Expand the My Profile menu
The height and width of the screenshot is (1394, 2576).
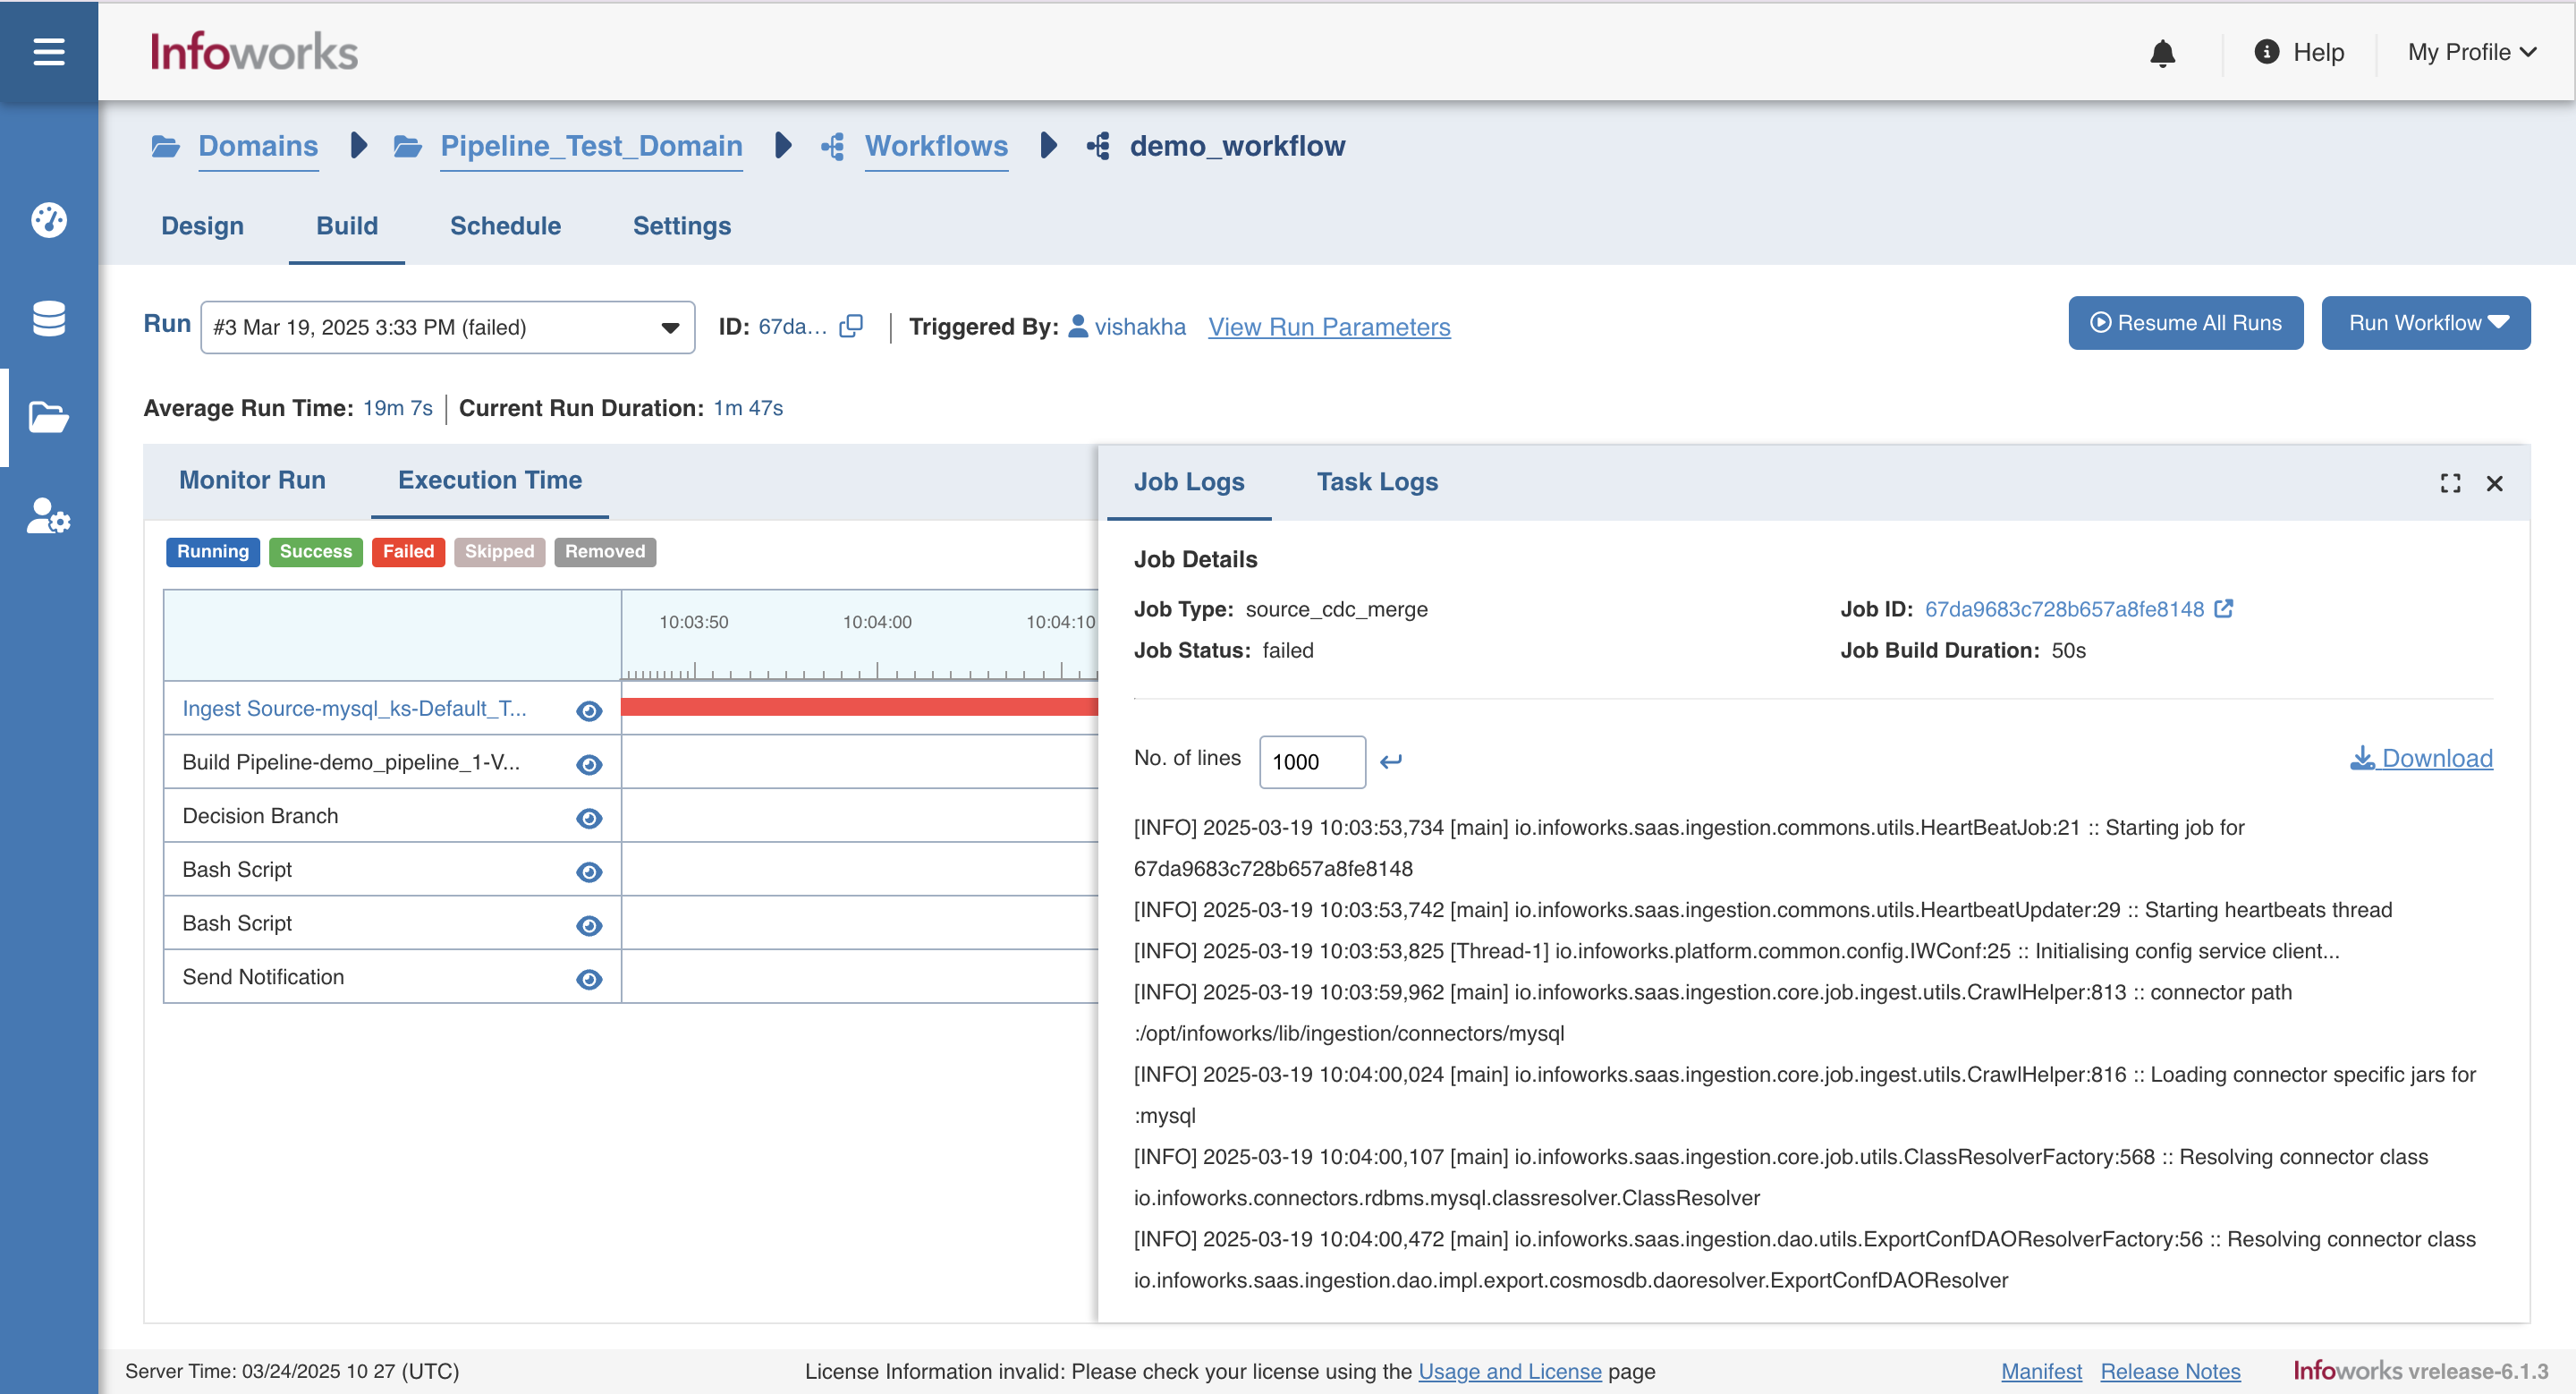point(2472,52)
